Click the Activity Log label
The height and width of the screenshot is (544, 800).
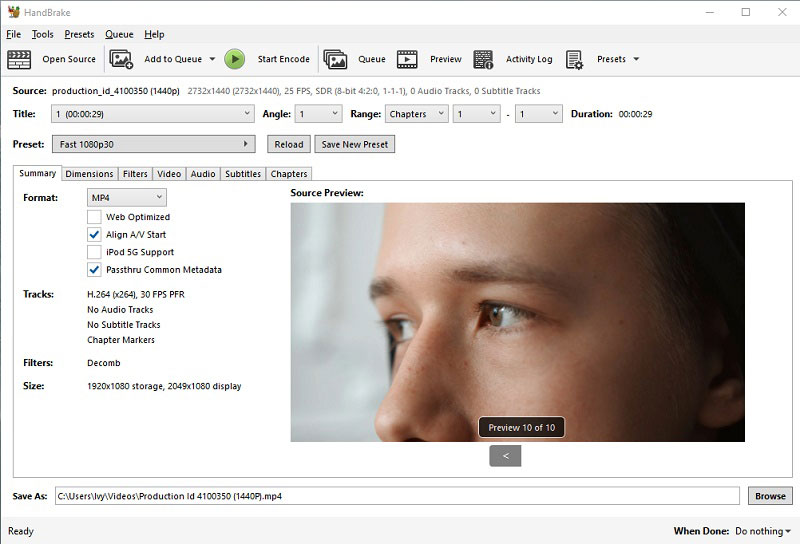pyautogui.click(x=529, y=59)
